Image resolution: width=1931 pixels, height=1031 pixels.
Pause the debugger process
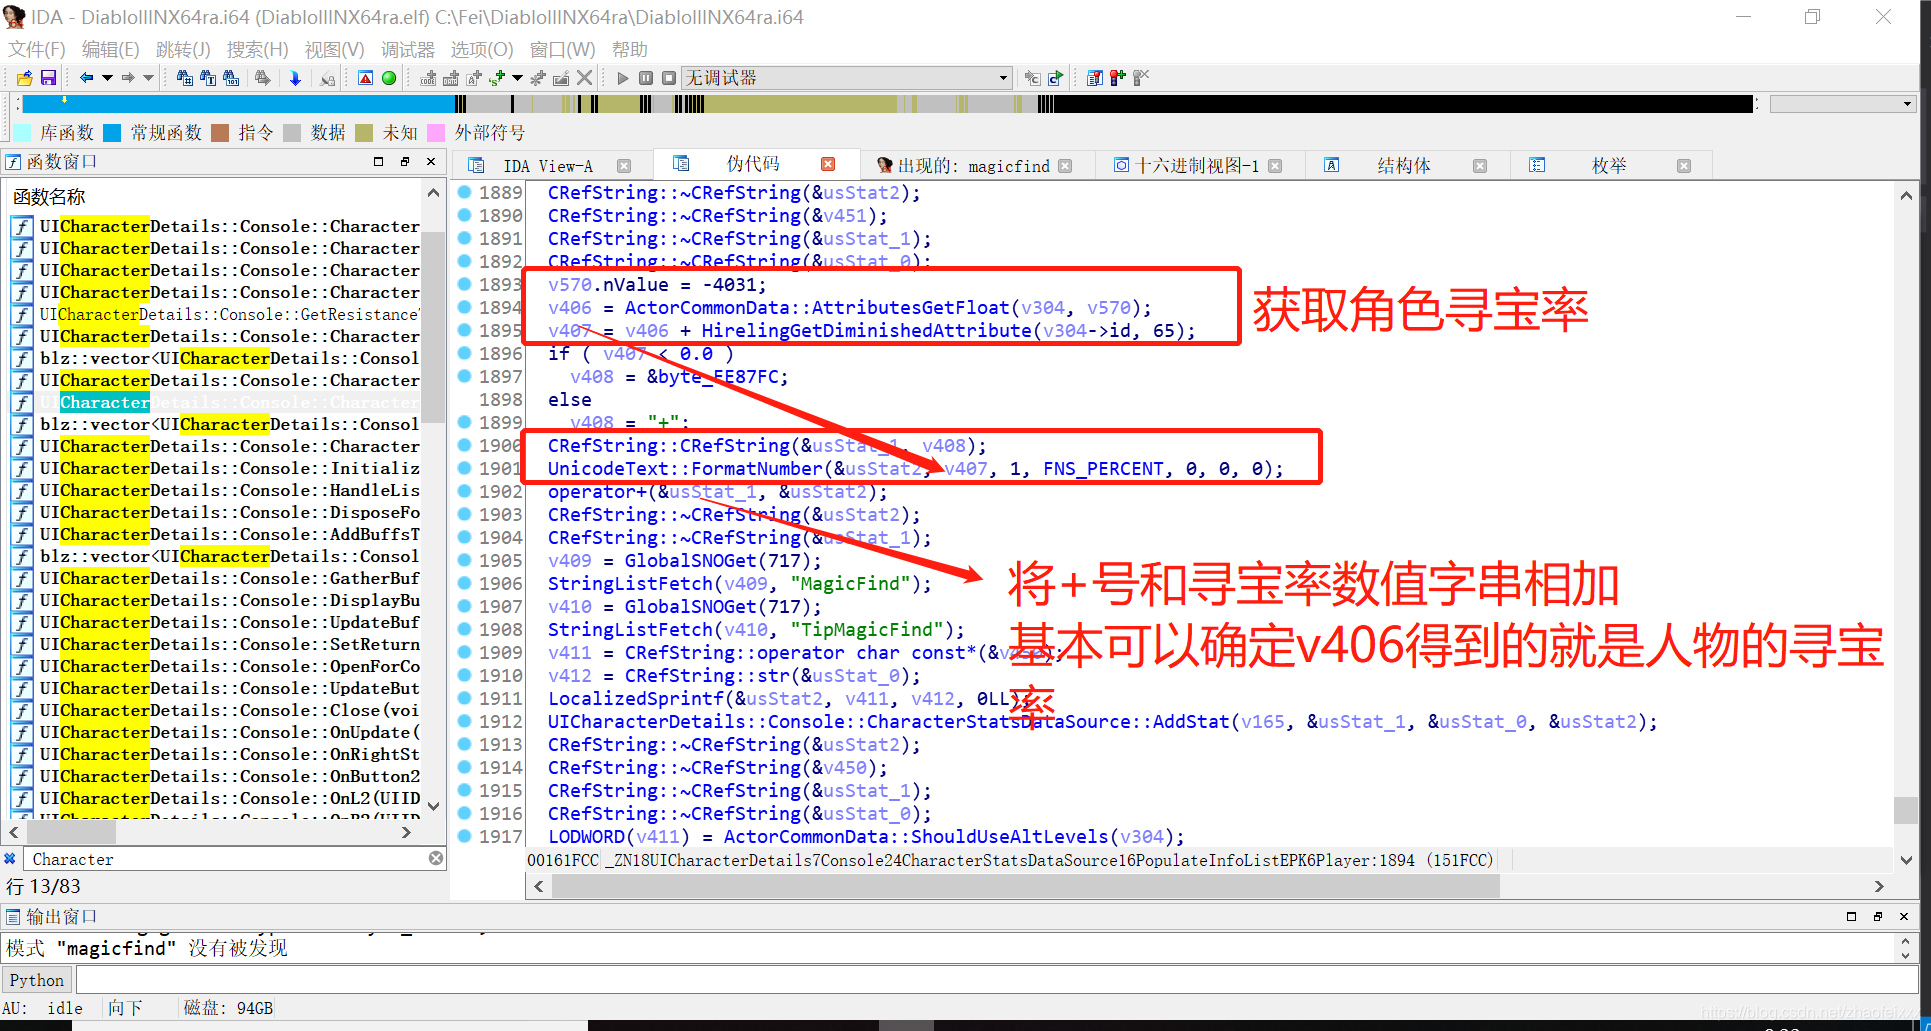click(x=646, y=78)
